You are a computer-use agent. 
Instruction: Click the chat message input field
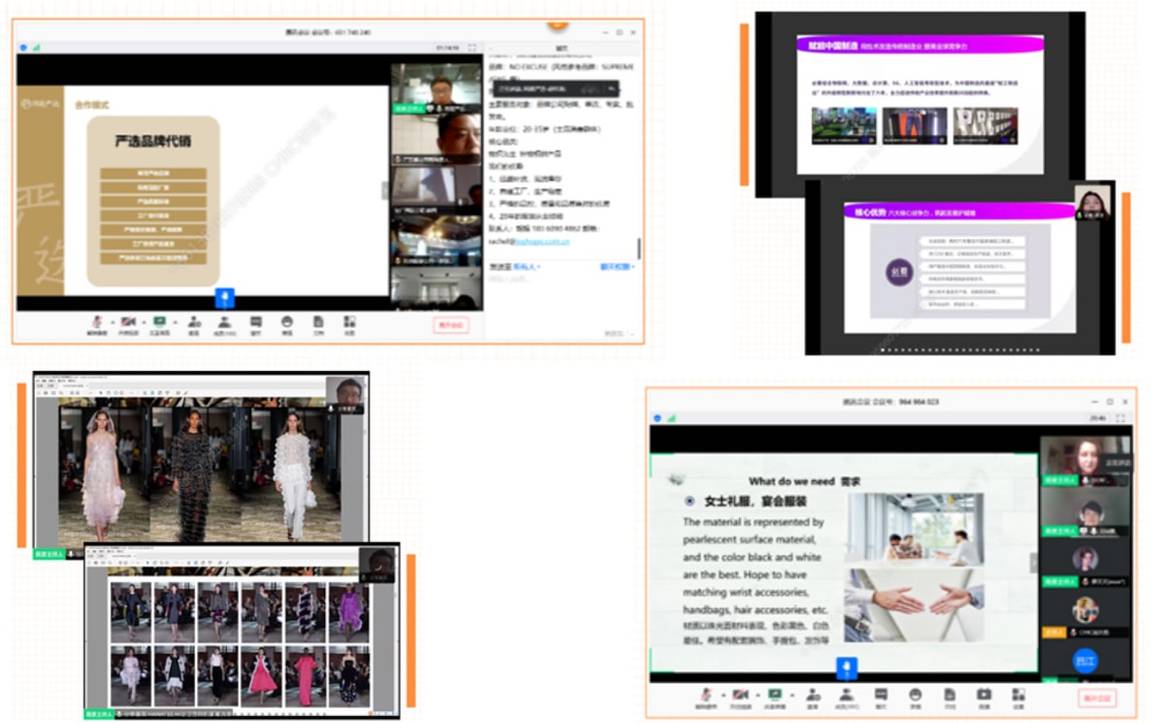click(562, 297)
